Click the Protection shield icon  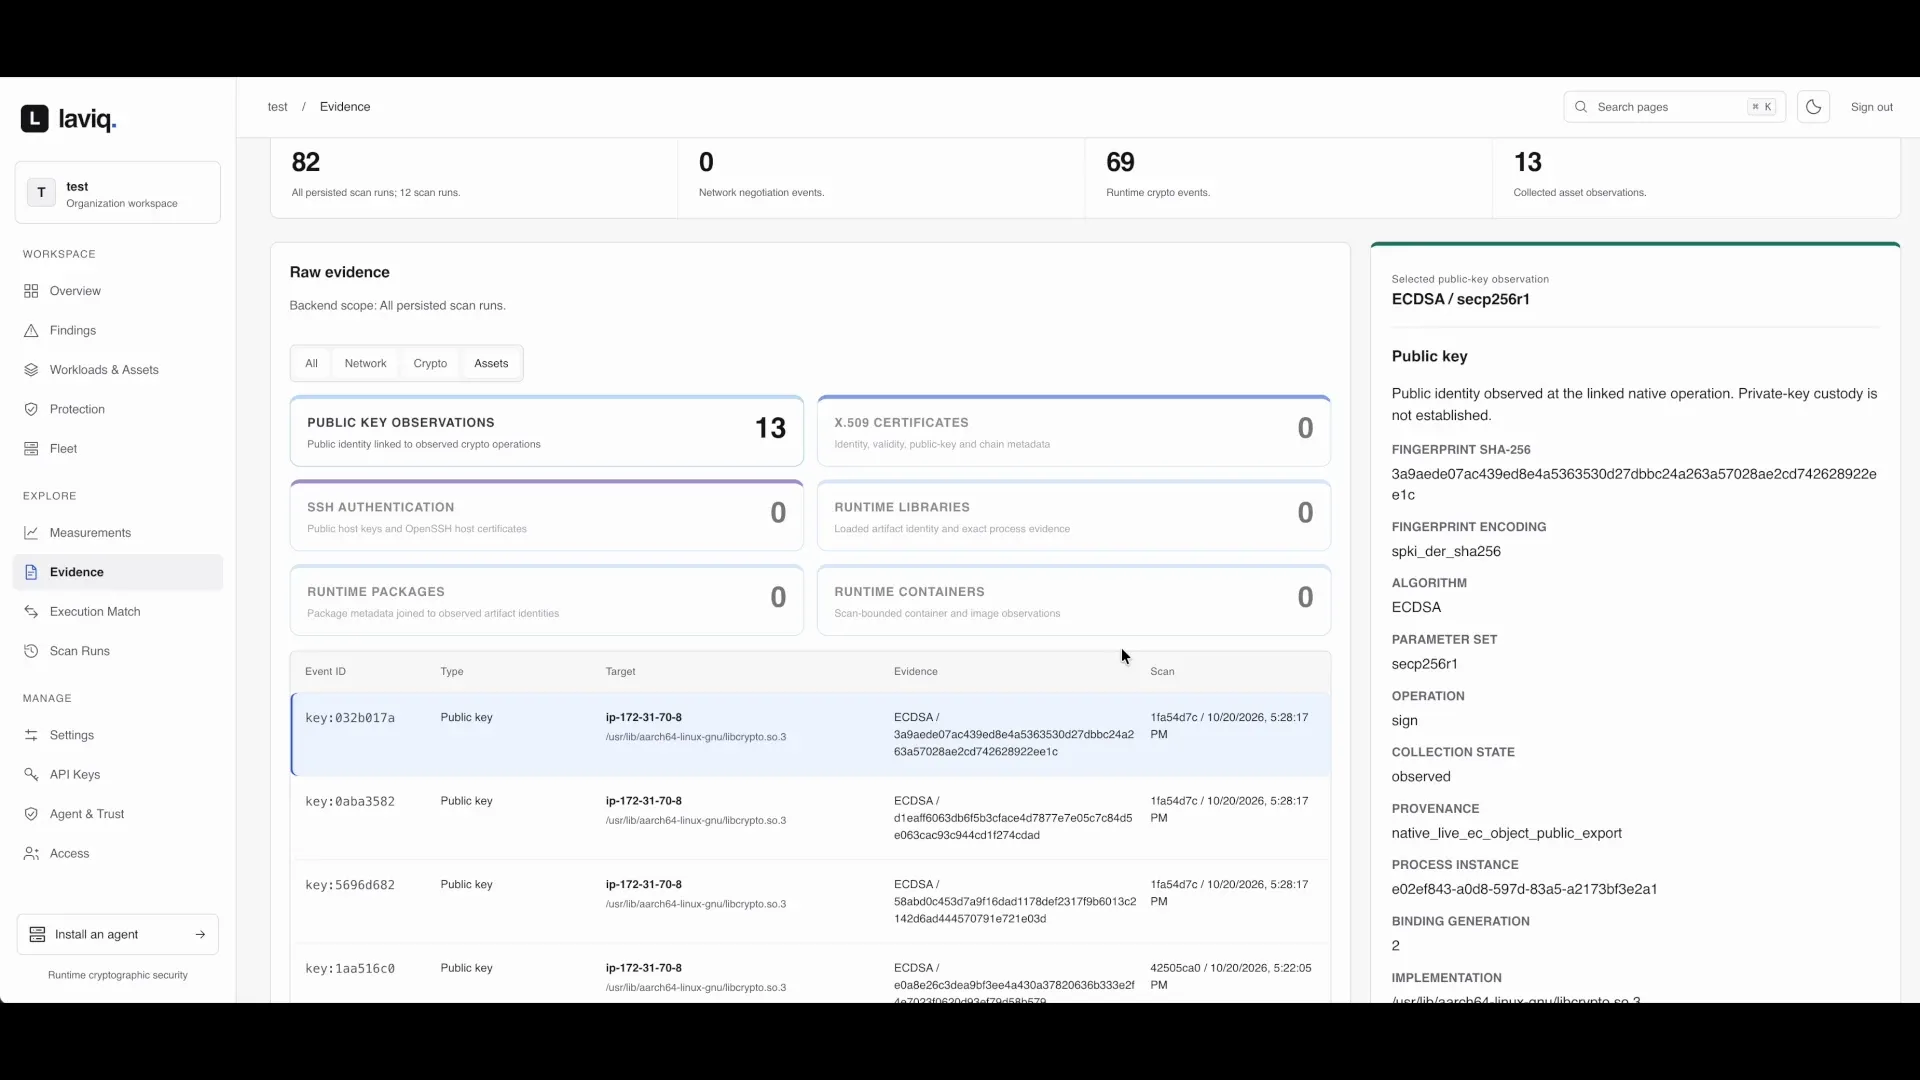31,409
